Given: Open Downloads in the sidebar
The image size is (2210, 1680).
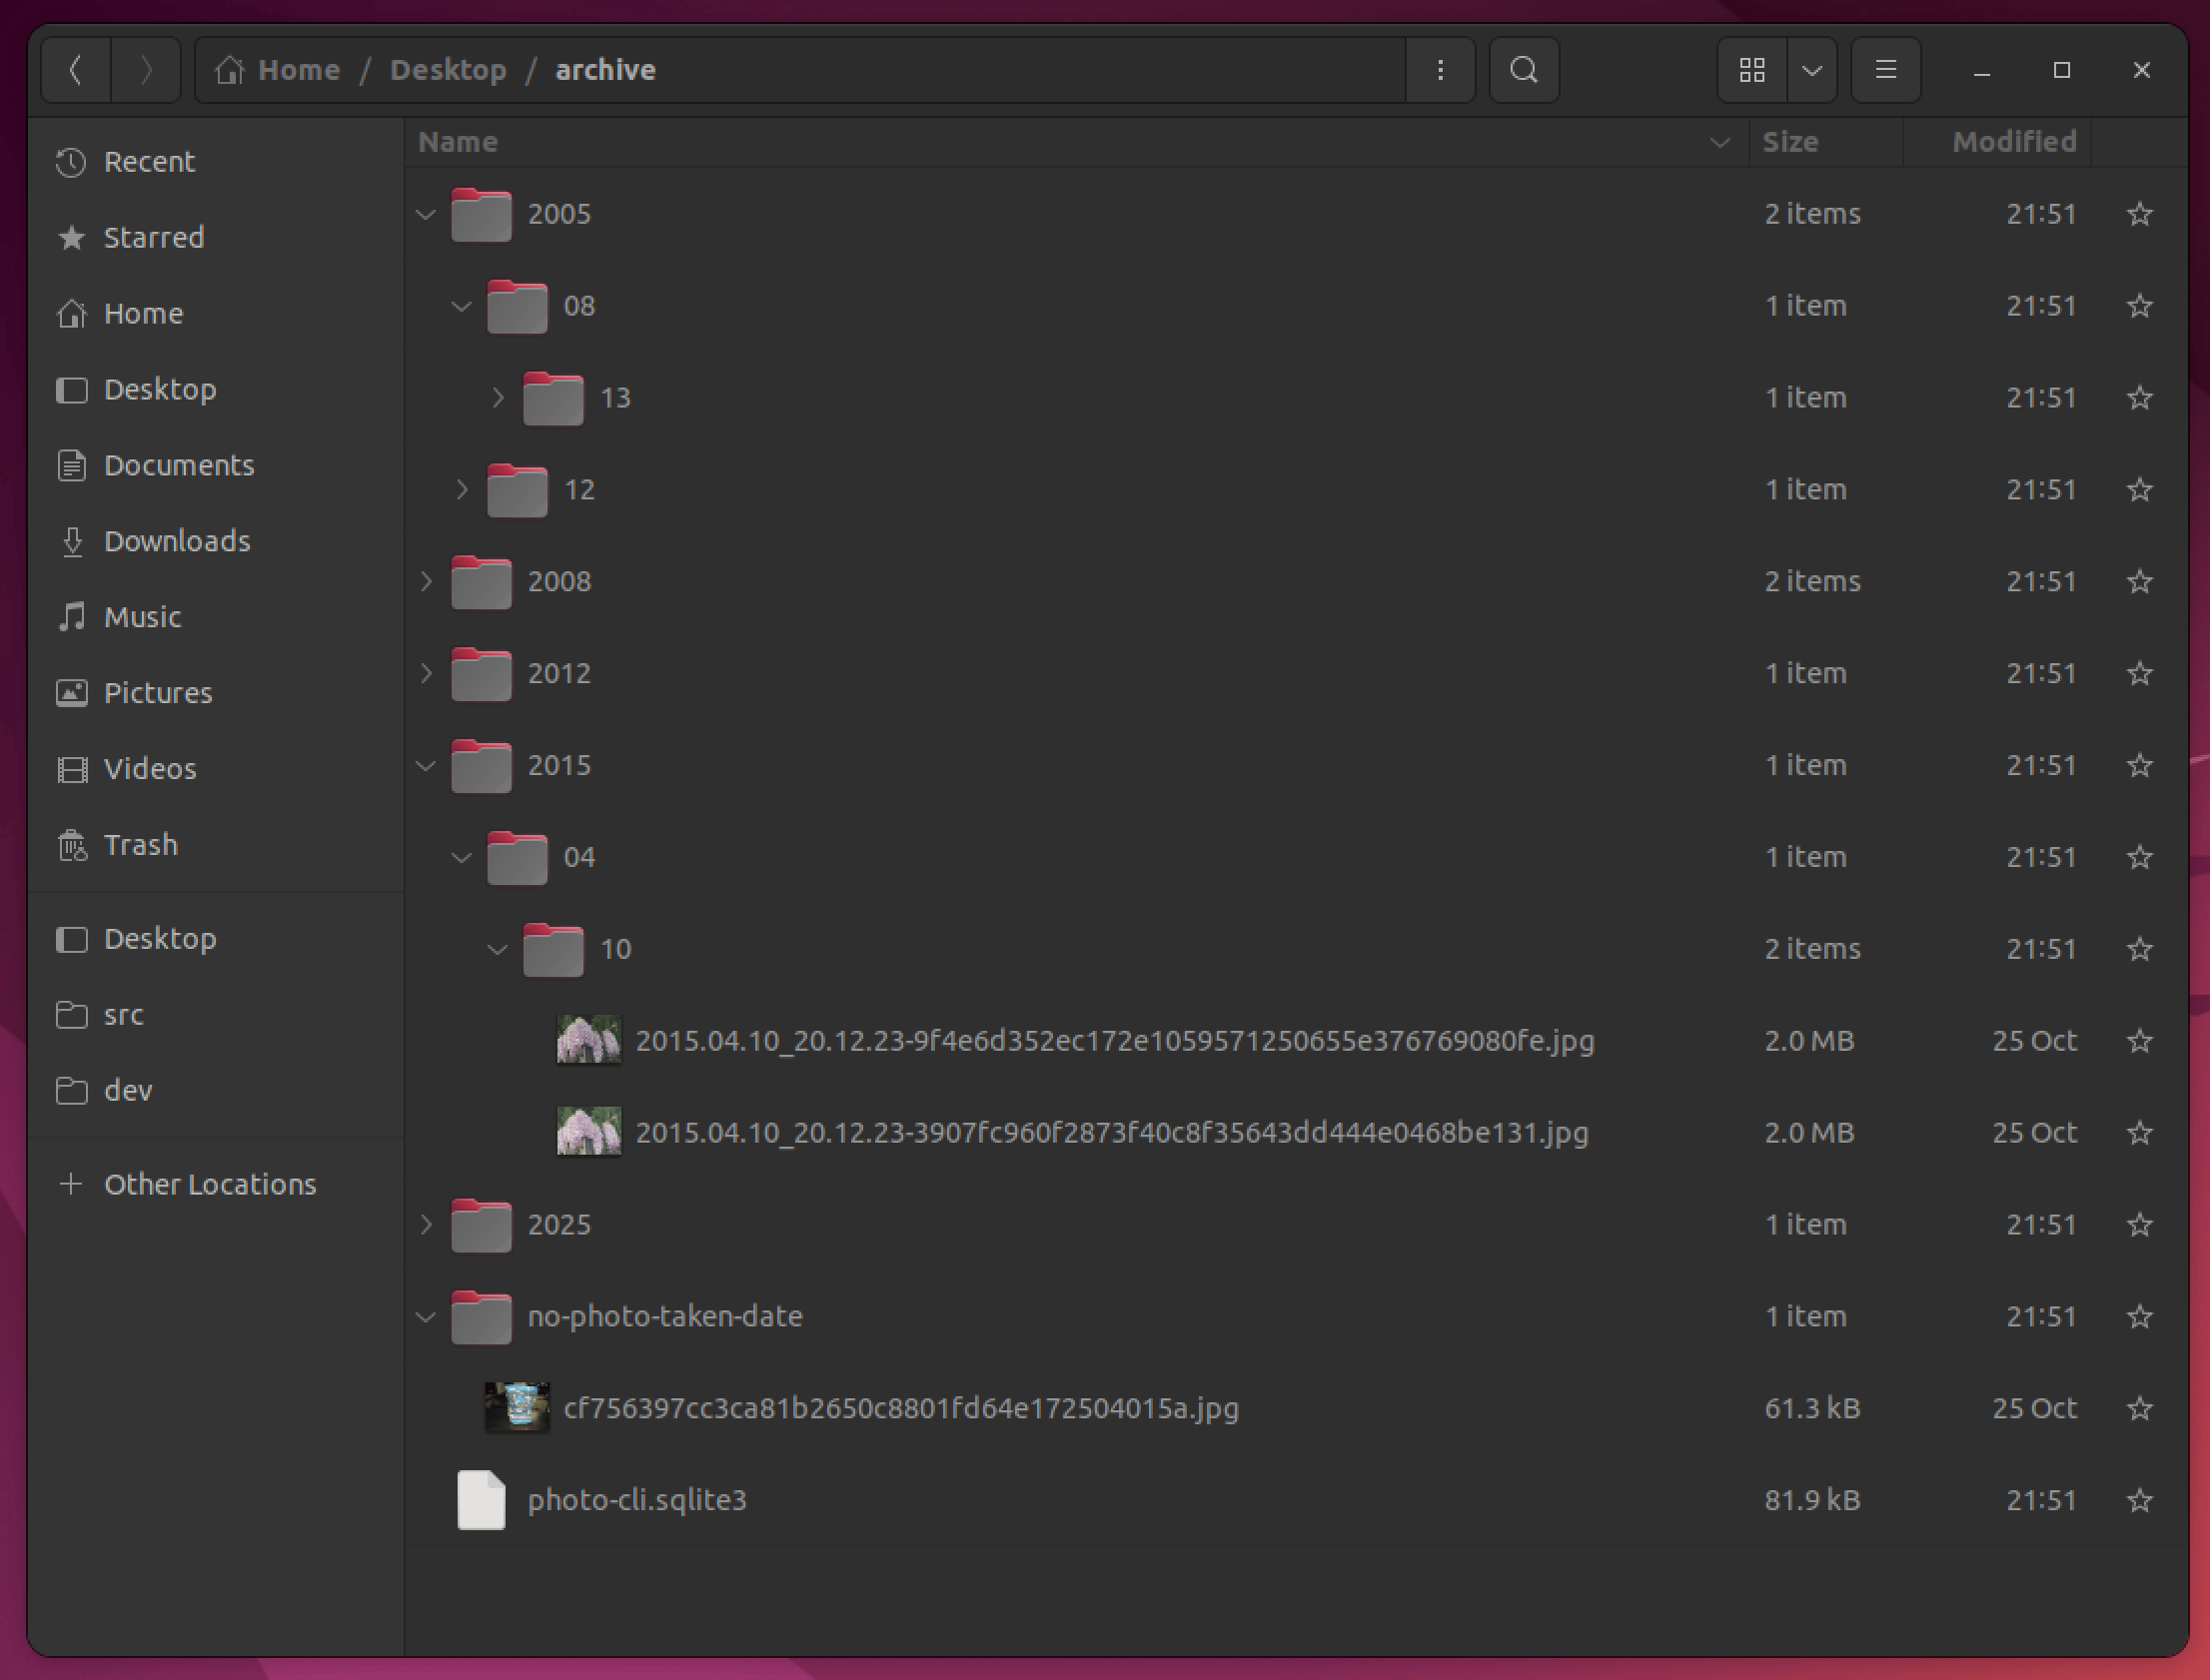Looking at the screenshot, I should click(x=216, y=542).
